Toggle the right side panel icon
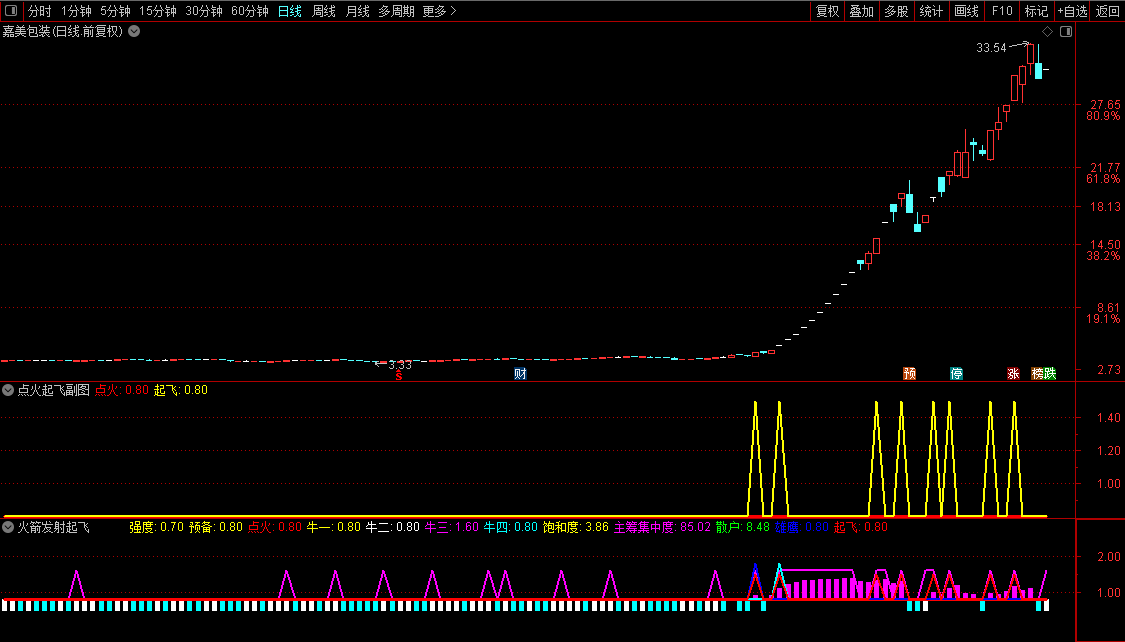 pyautogui.click(x=1066, y=32)
